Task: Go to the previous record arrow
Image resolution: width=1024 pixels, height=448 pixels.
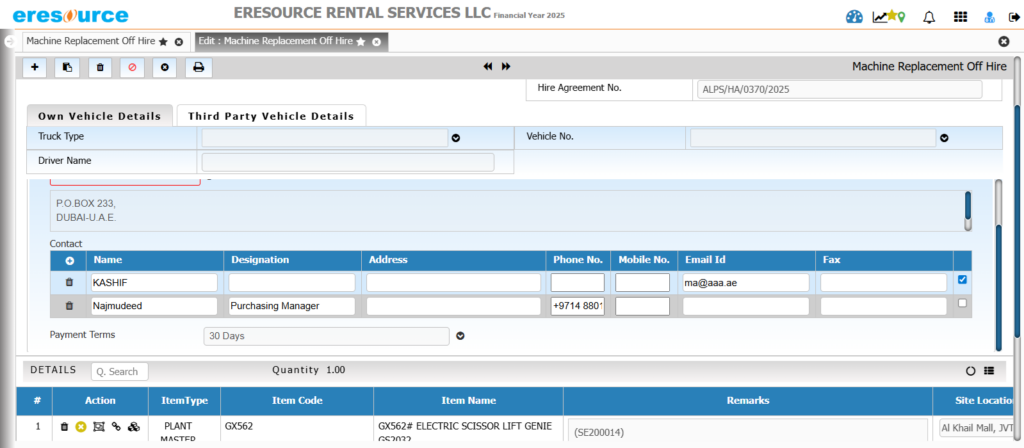Action: (488, 66)
